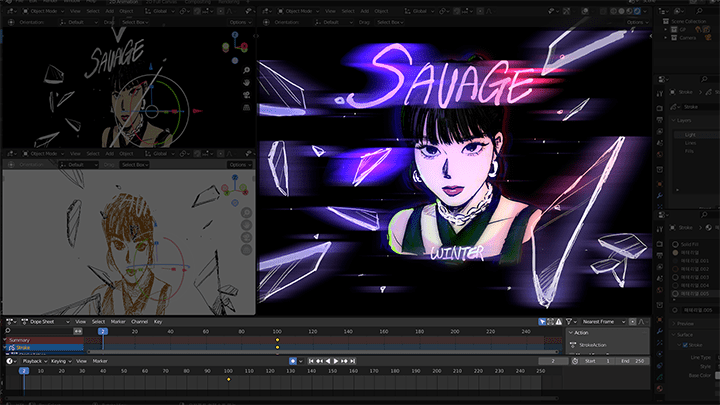Open the Dope Sheet mode dropdown

click(45, 322)
